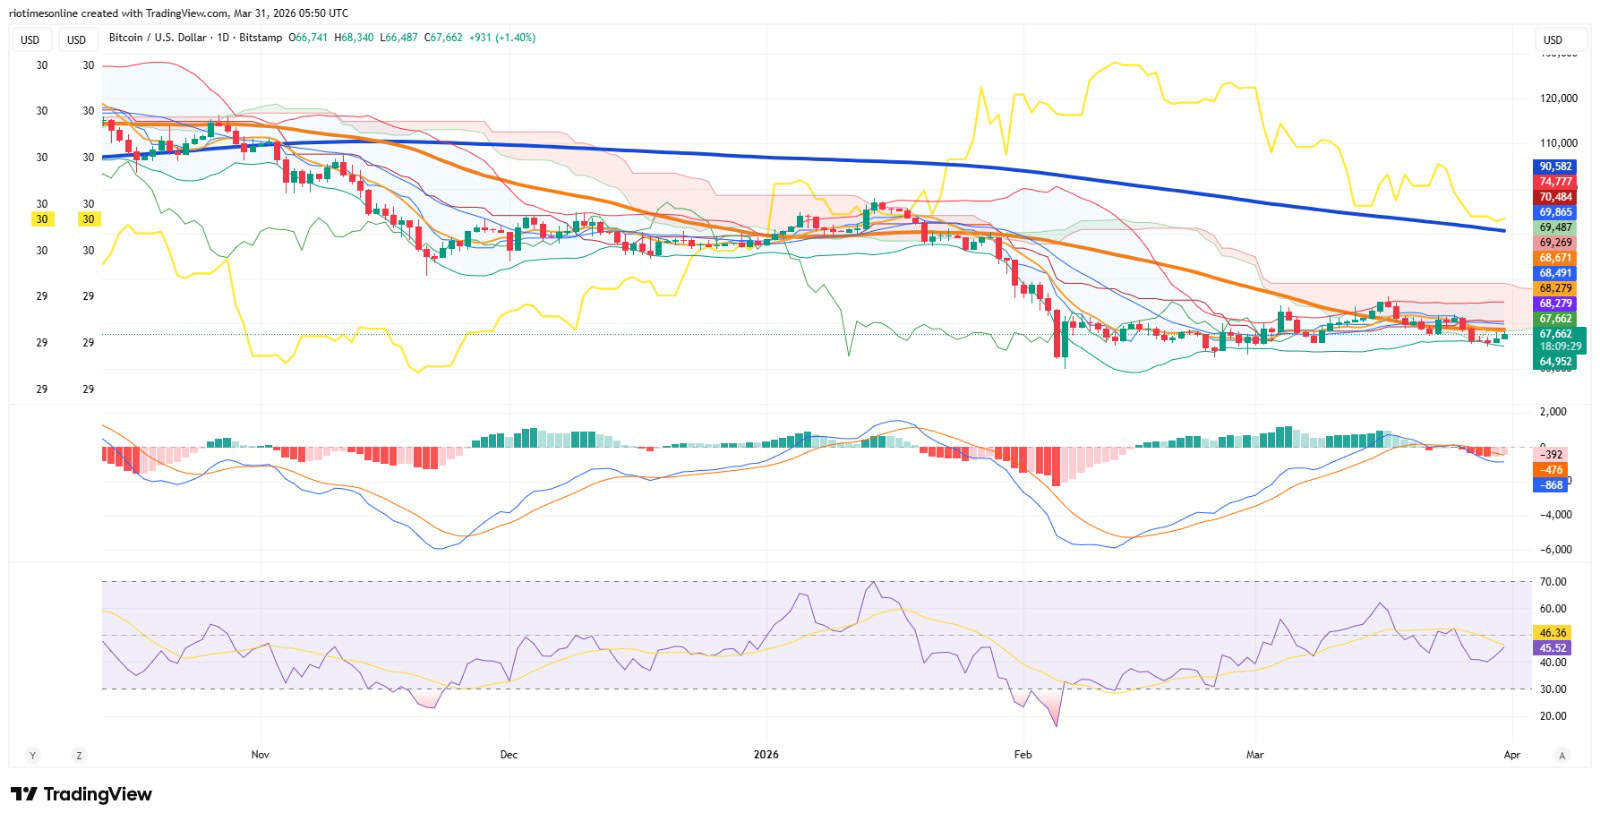Click the teal 64,952 price label
The image size is (1600, 821).
pyautogui.click(x=1555, y=362)
